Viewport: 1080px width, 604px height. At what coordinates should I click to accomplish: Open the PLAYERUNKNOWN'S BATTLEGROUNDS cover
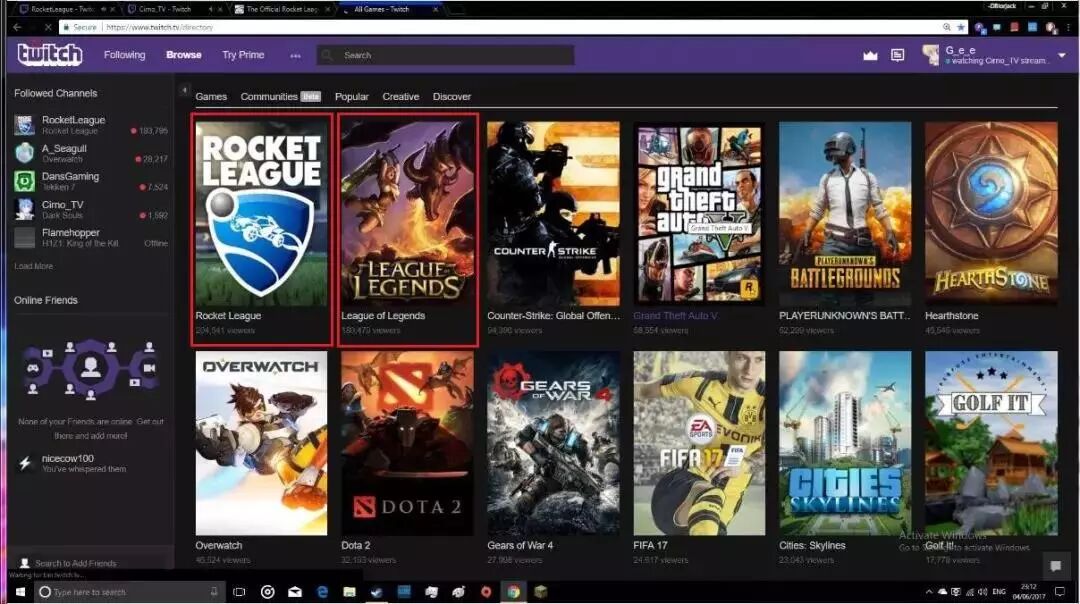(x=845, y=214)
